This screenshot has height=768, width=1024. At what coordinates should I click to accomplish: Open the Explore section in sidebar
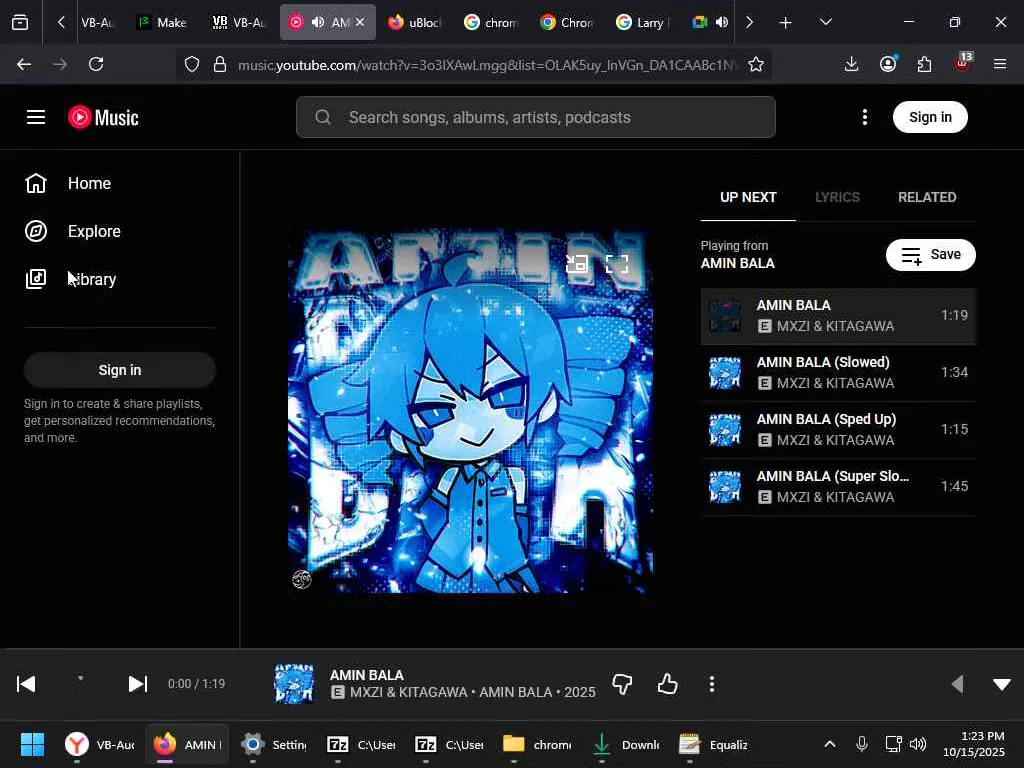click(120, 231)
